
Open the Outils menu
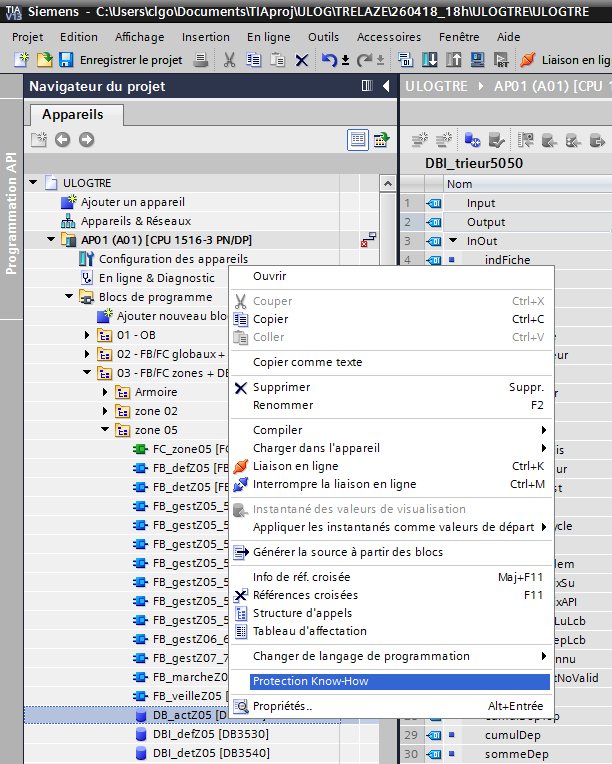point(323,37)
